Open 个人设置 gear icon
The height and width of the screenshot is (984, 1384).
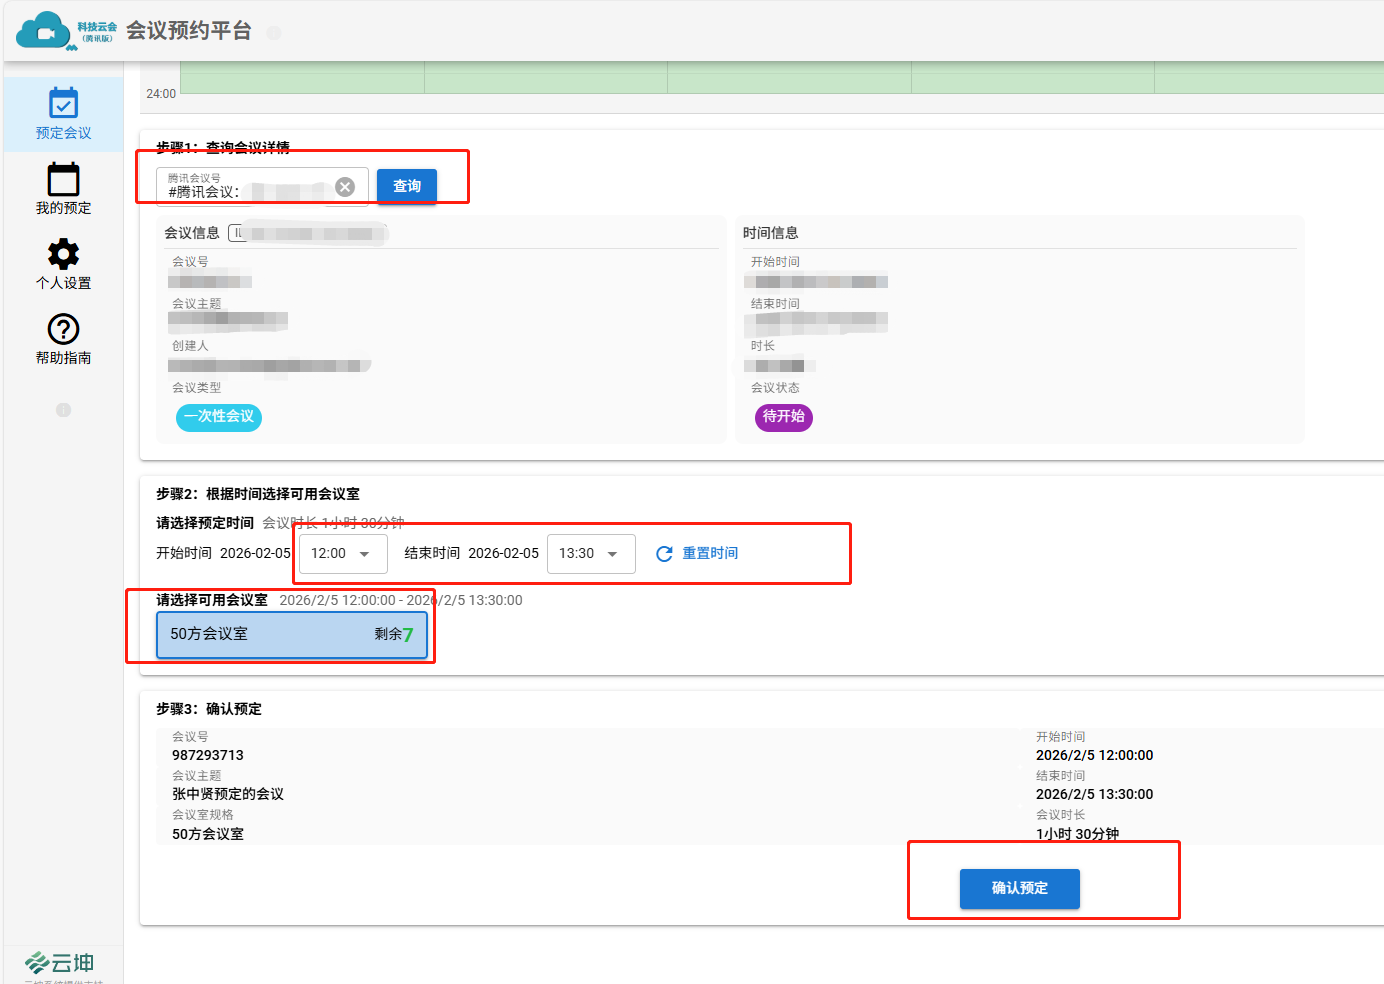tap(63, 255)
